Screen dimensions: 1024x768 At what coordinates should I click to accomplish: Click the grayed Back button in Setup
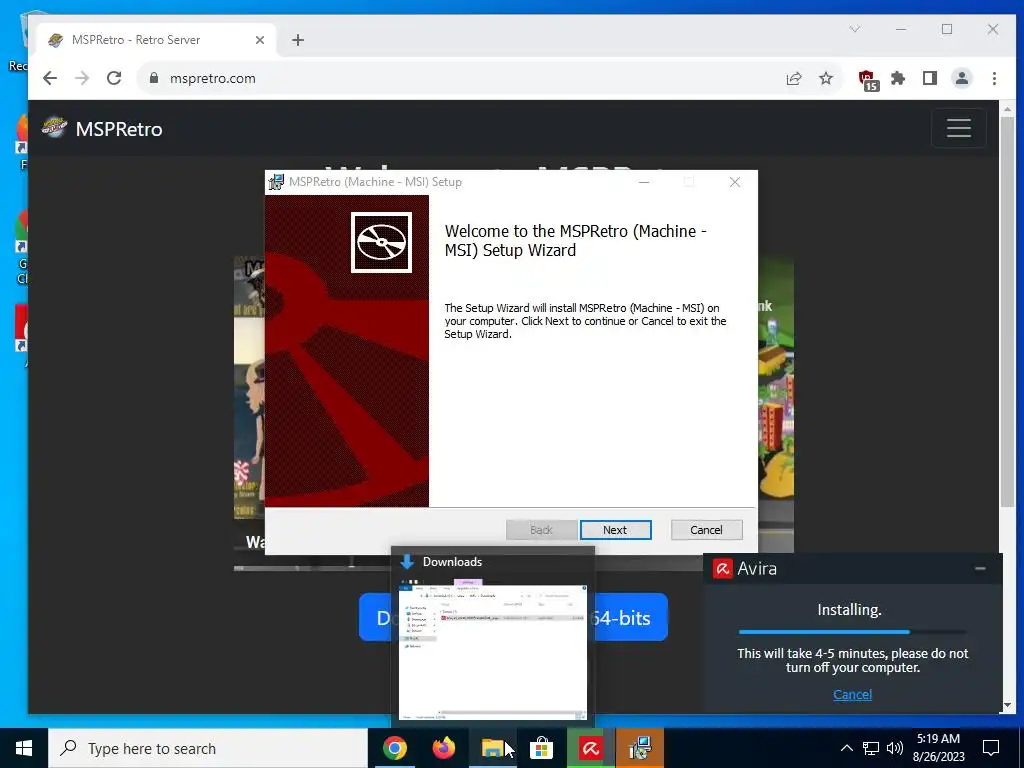[541, 530]
